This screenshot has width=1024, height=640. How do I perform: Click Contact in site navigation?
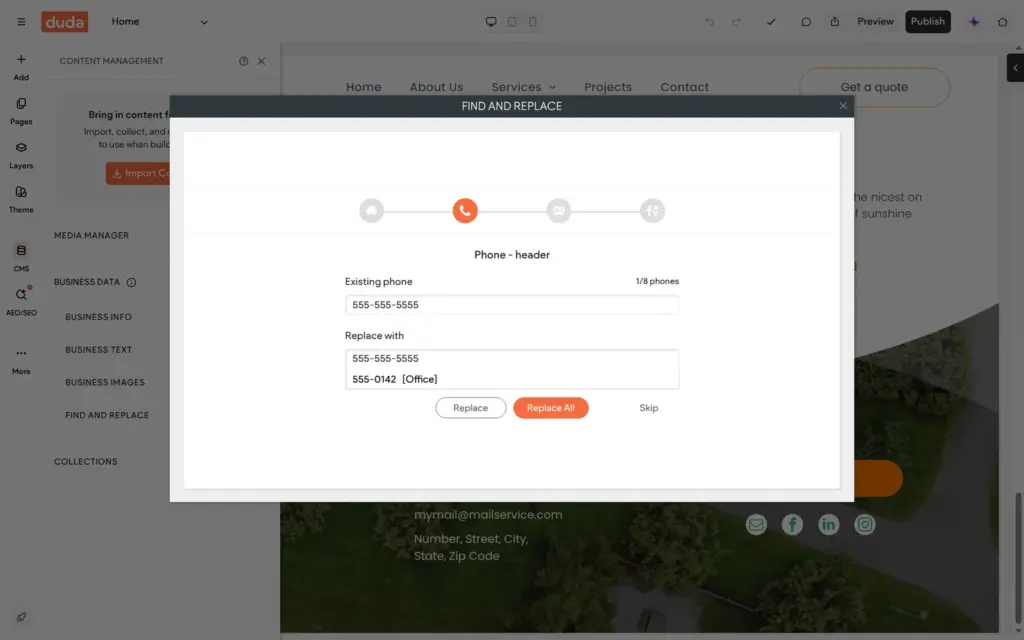point(684,87)
